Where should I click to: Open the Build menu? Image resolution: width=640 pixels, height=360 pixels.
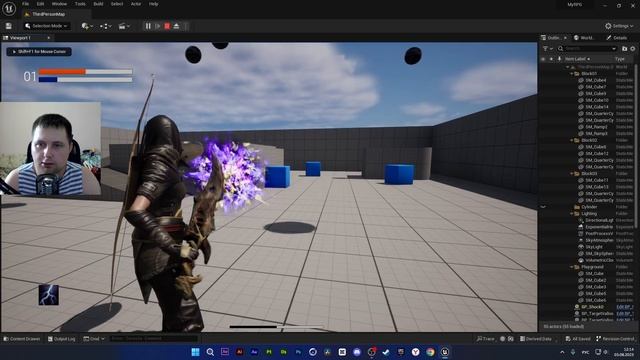98,4
